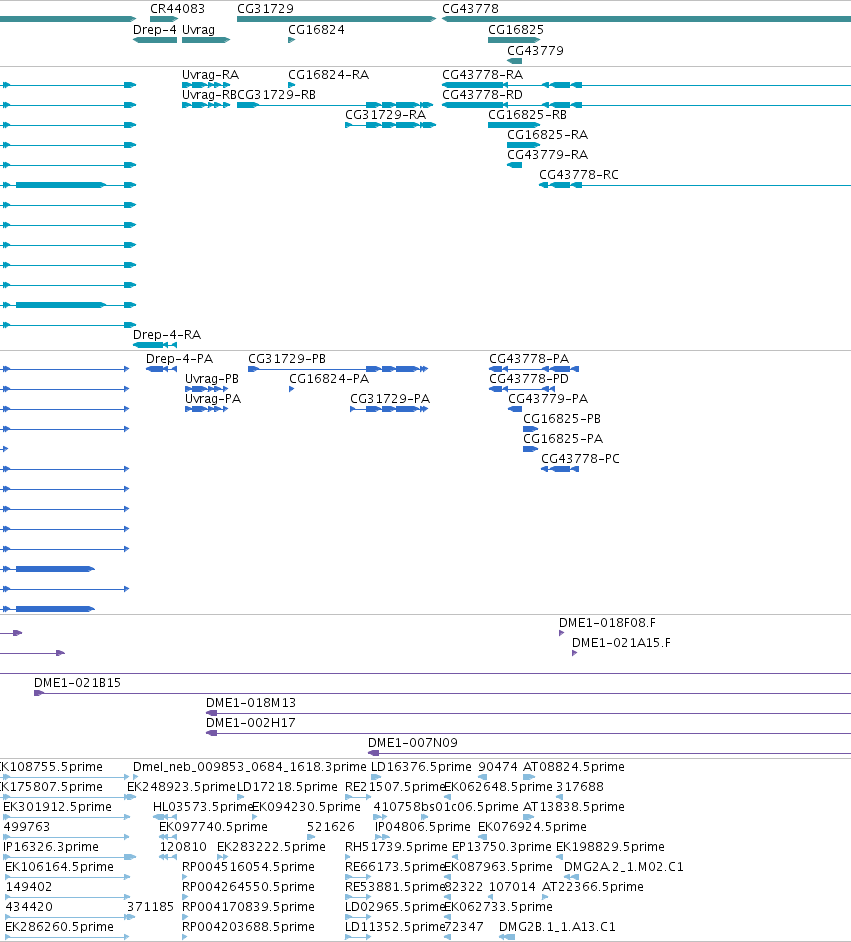This screenshot has height=942, width=851.
Task: Click the EK076924.5prime EST label
Action: click(532, 827)
